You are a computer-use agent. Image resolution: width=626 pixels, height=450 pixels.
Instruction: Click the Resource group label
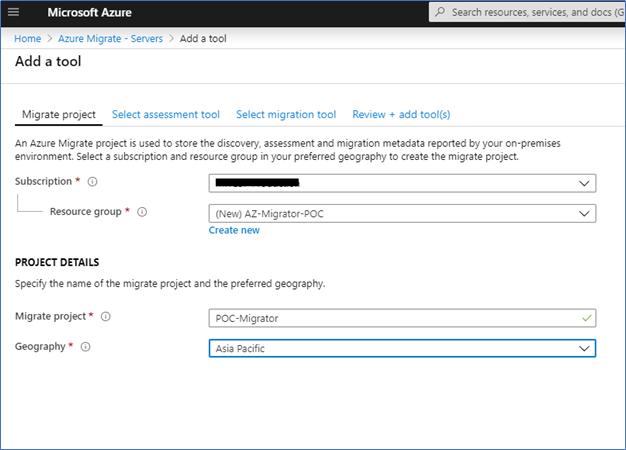85,212
